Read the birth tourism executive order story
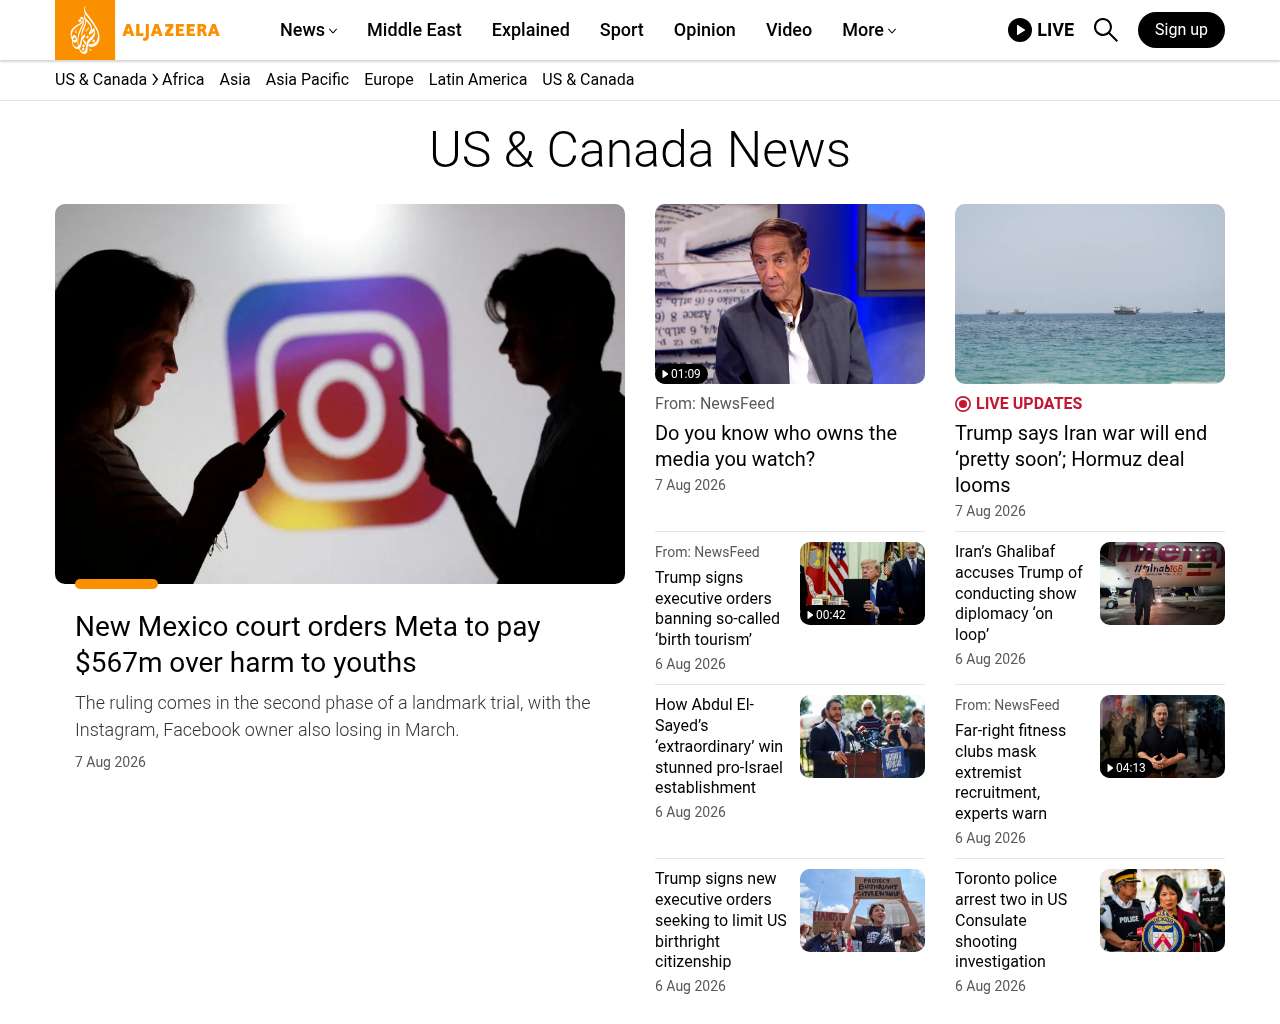This screenshot has width=1280, height=1024. pos(717,608)
